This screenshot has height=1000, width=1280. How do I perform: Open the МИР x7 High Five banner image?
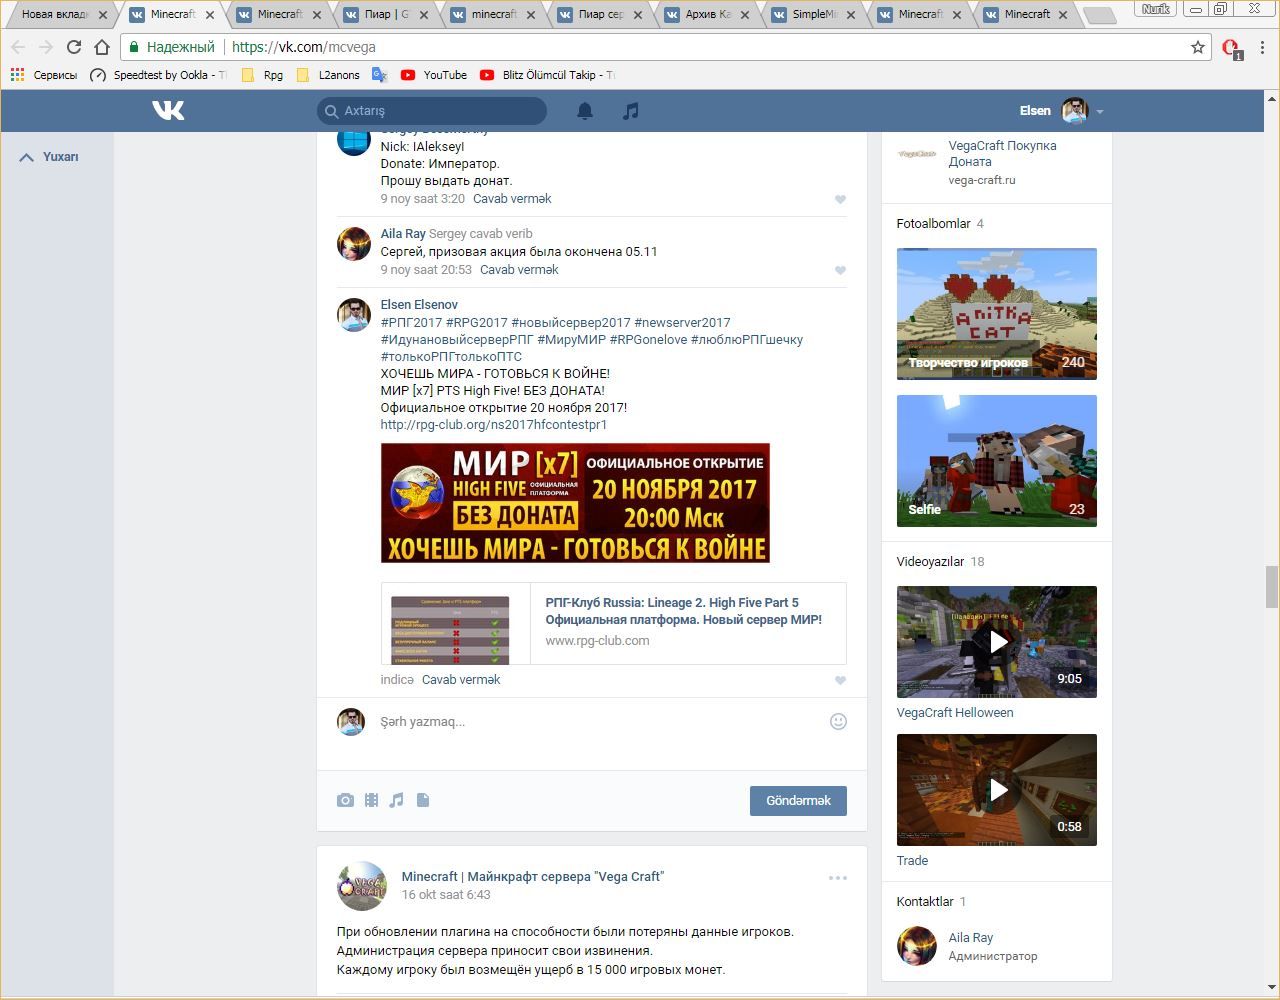point(575,503)
